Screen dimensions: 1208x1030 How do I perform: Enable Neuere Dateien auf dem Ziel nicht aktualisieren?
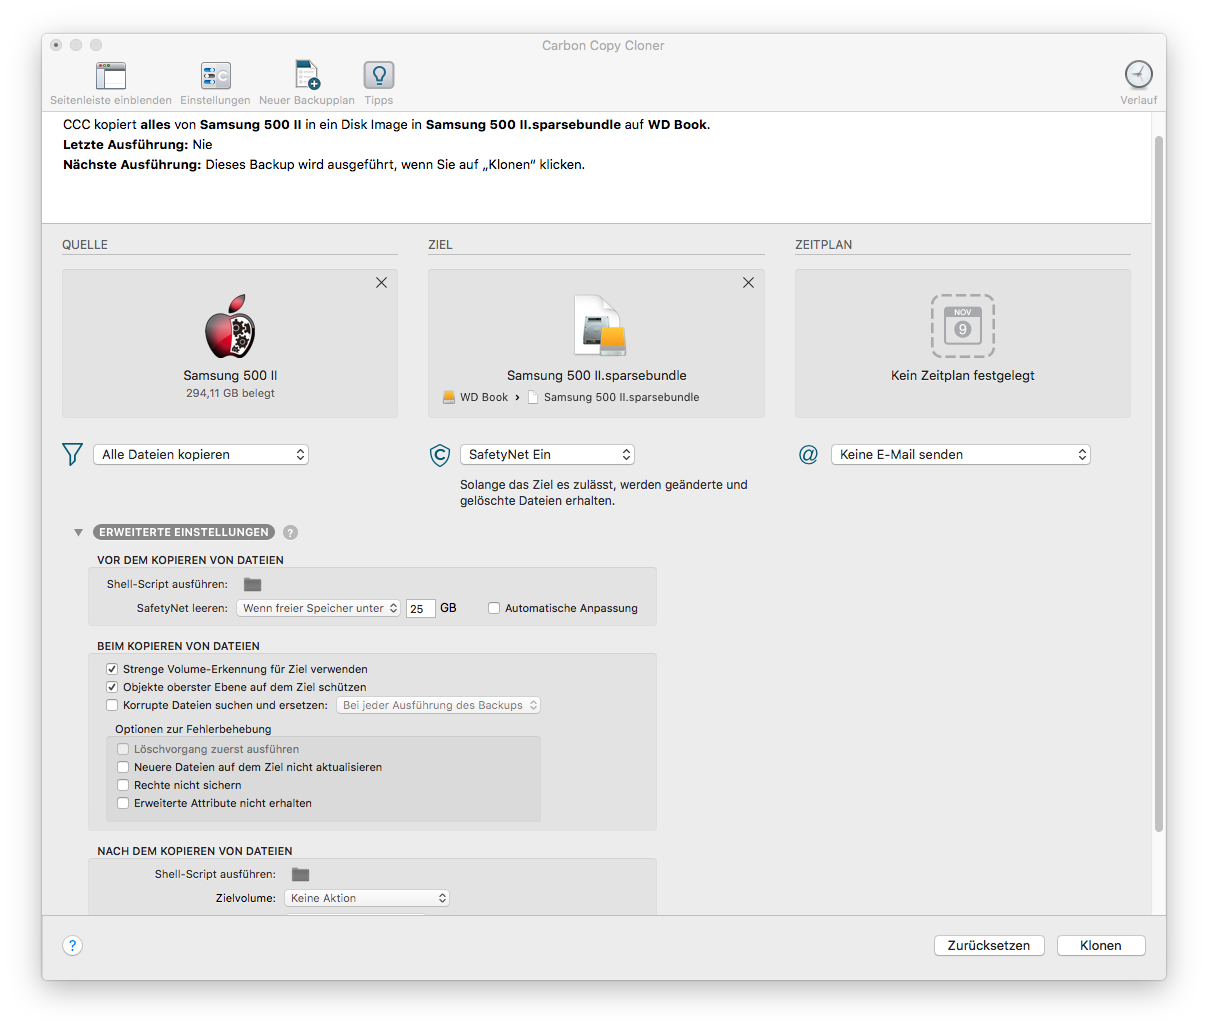123,767
